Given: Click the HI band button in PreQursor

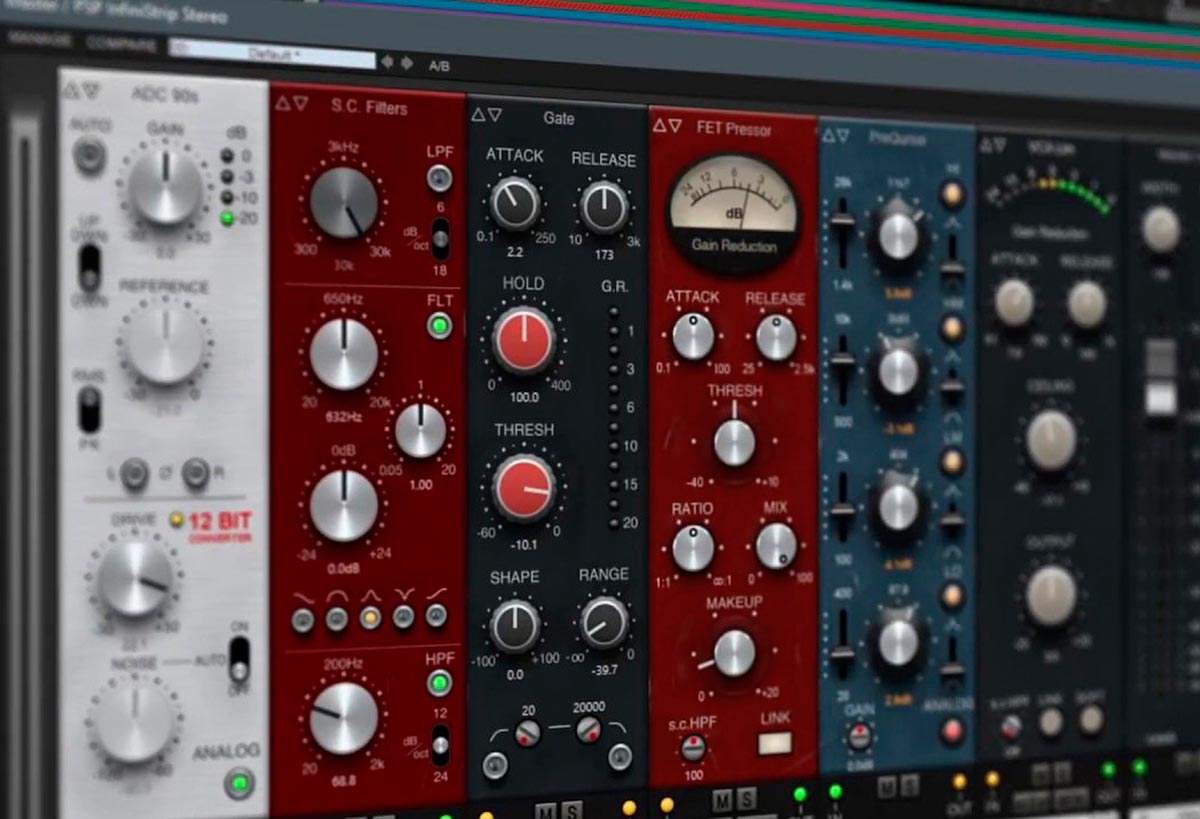Looking at the screenshot, I should point(953,195).
